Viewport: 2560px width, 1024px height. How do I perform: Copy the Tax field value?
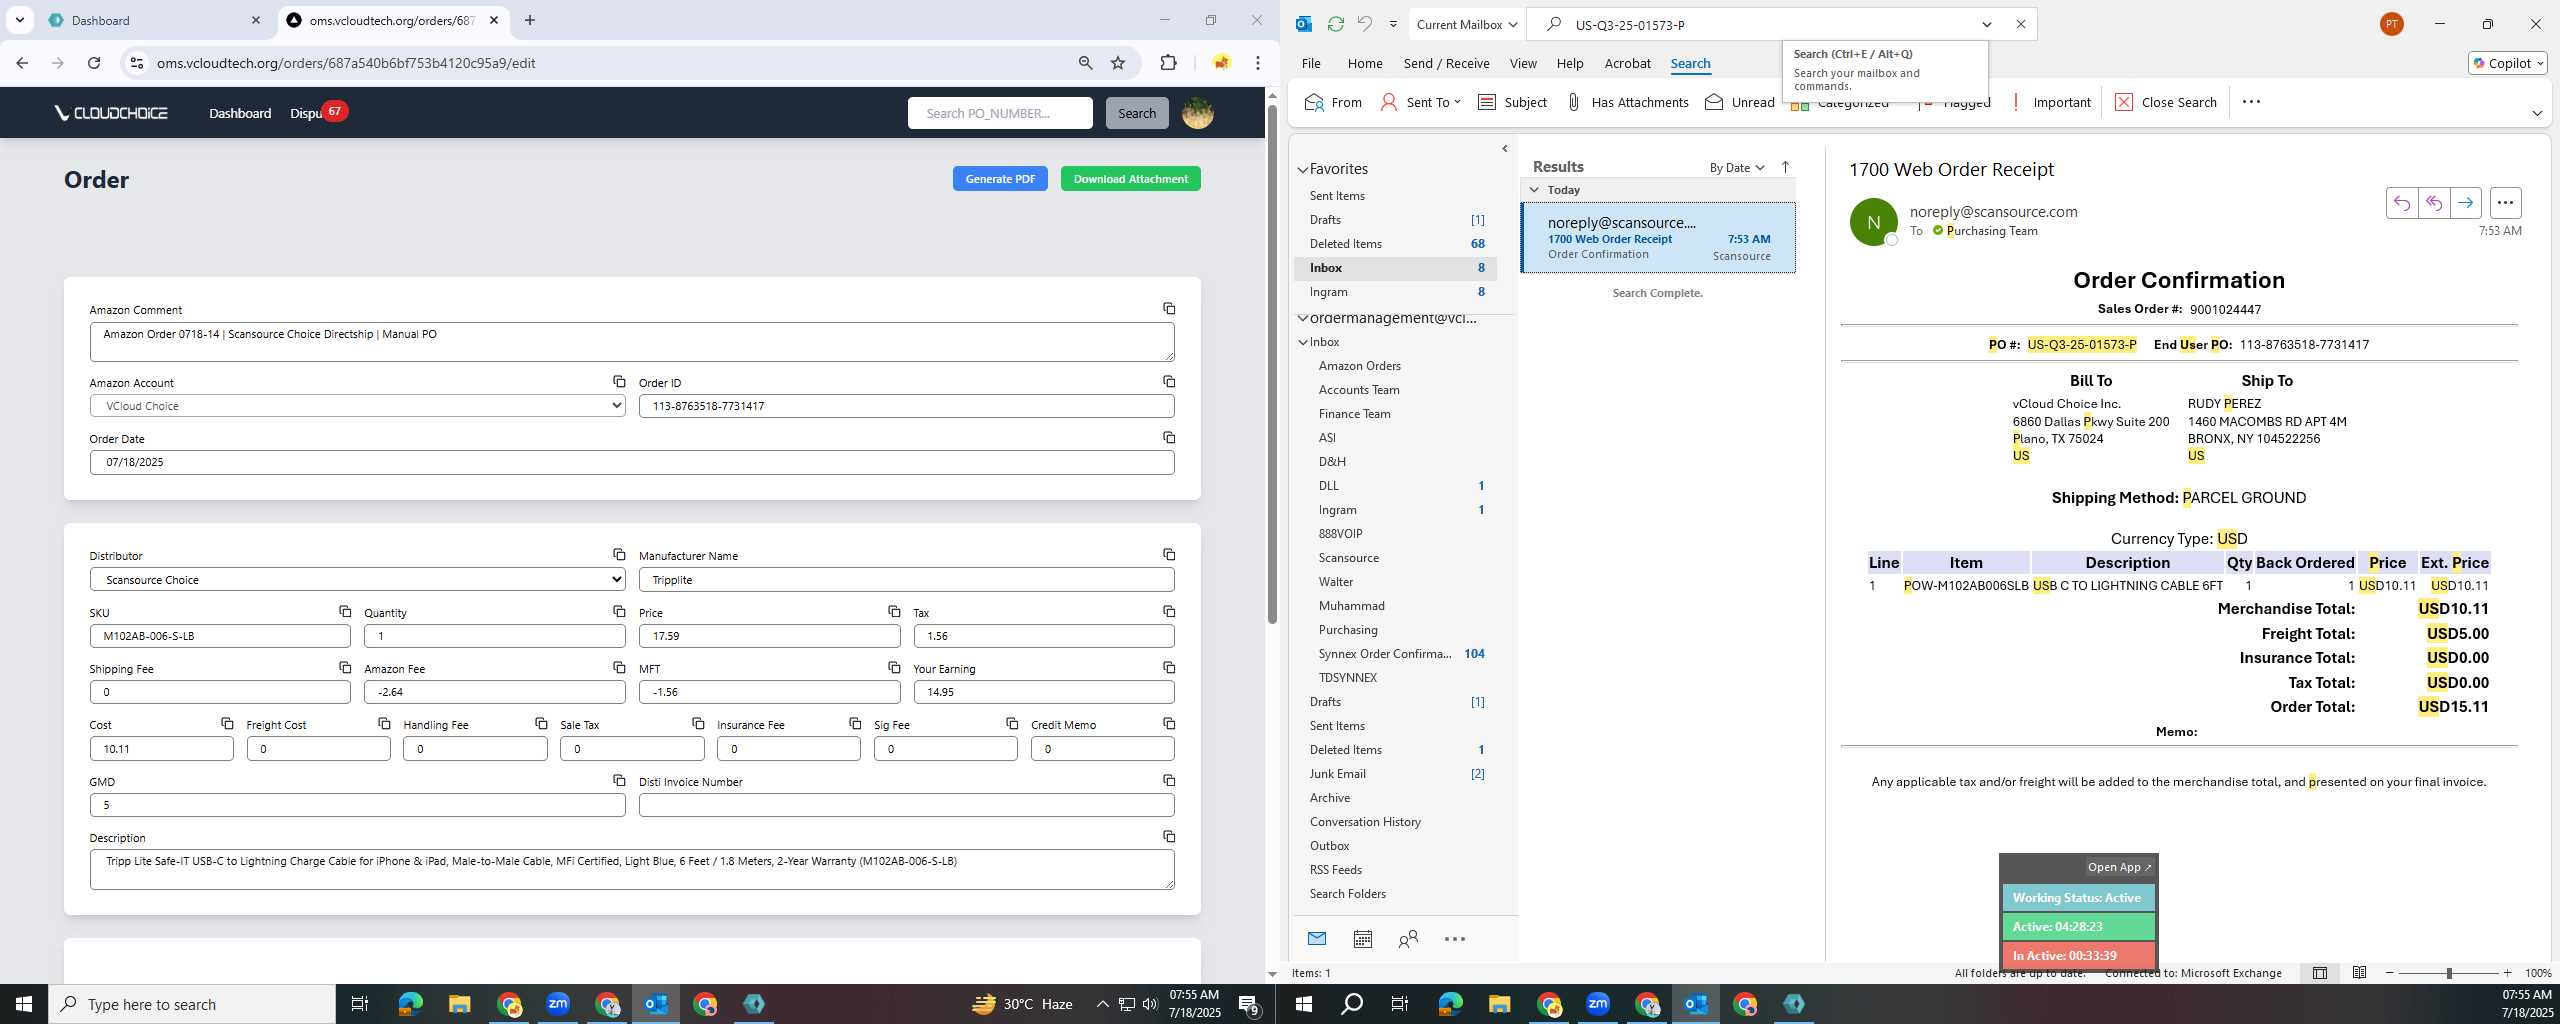click(x=1168, y=611)
